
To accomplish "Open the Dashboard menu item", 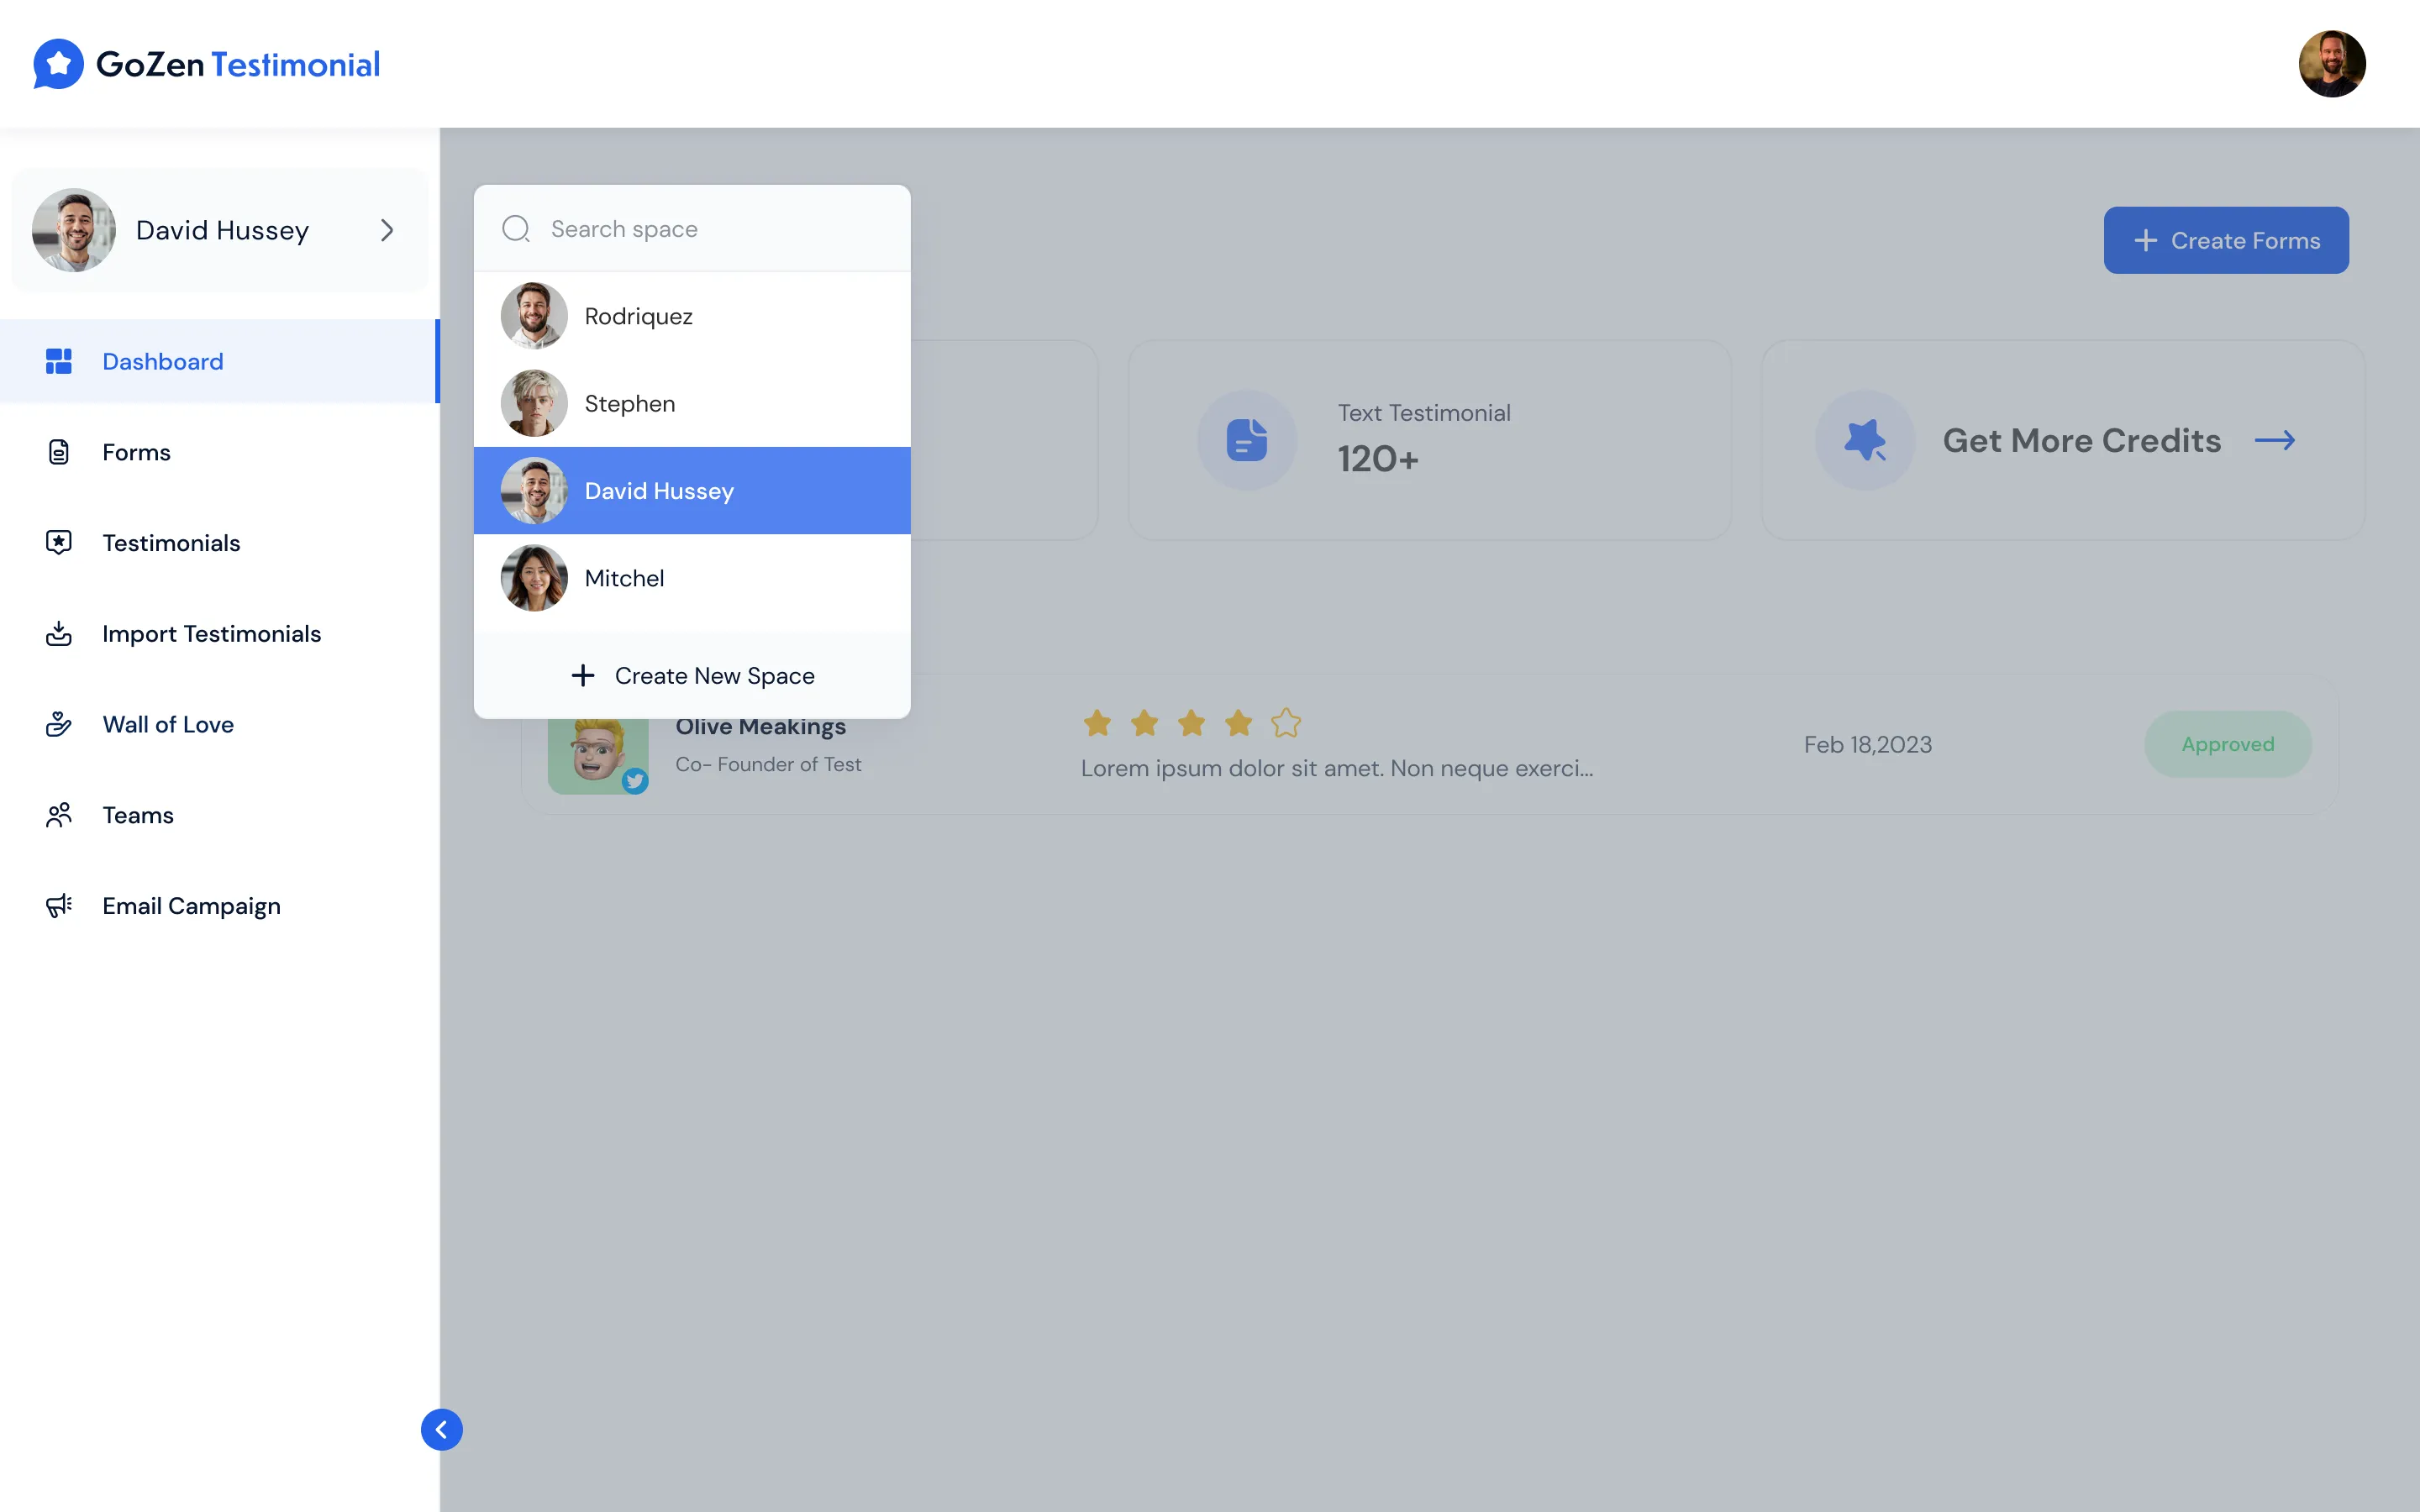I will pyautogui.click(x=220, y=361).
